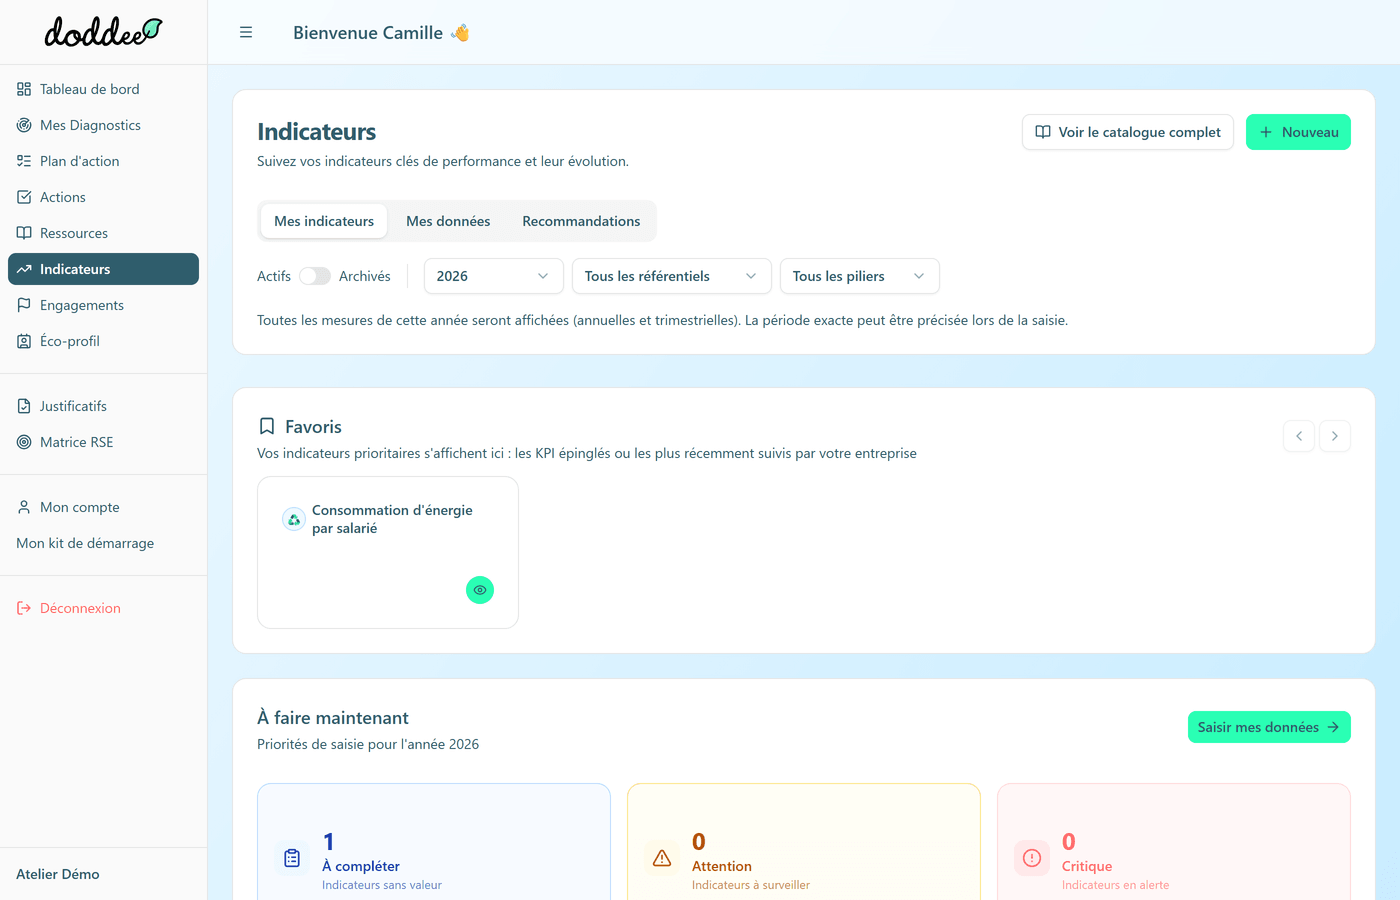This screenshot has width=1400, height=900.
Task: Click the Engagements flag icon
Action: click(24, 305)
